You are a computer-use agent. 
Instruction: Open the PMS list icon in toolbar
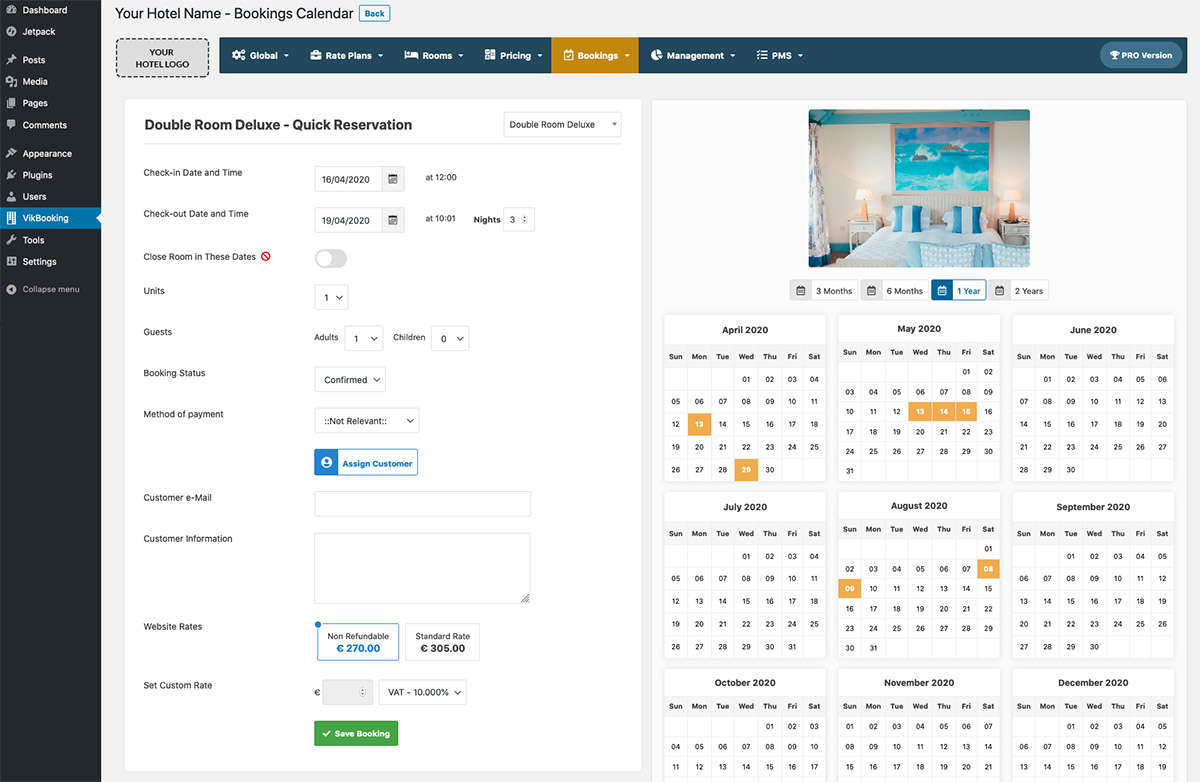[x=764, y=55]
